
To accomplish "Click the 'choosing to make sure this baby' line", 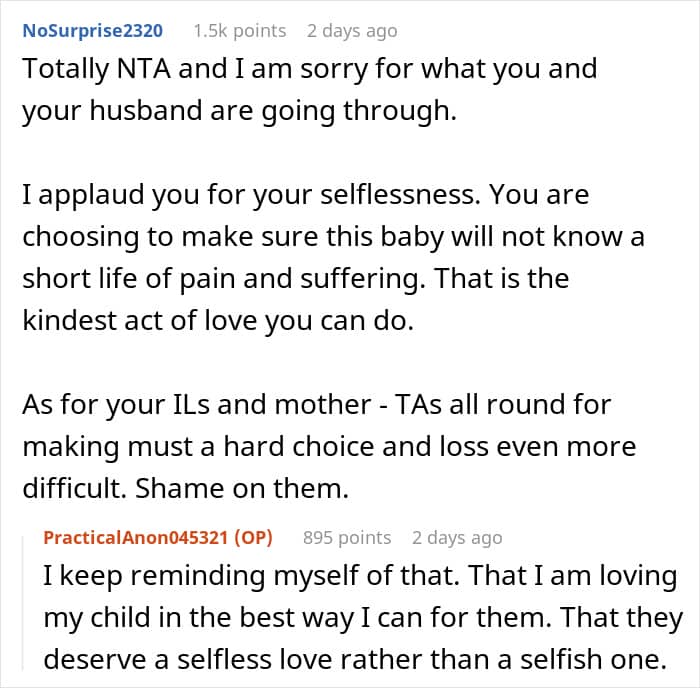I will point(333,237).
